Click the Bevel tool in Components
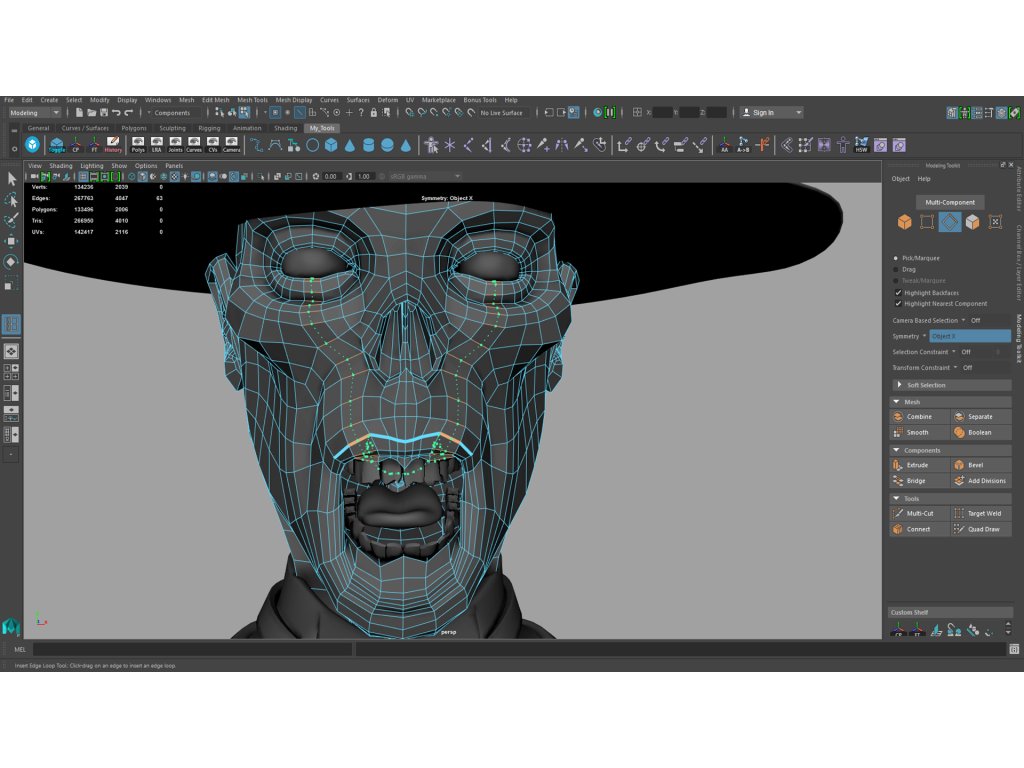Screen dimensions: 1024x768 (x=974, y=465)
